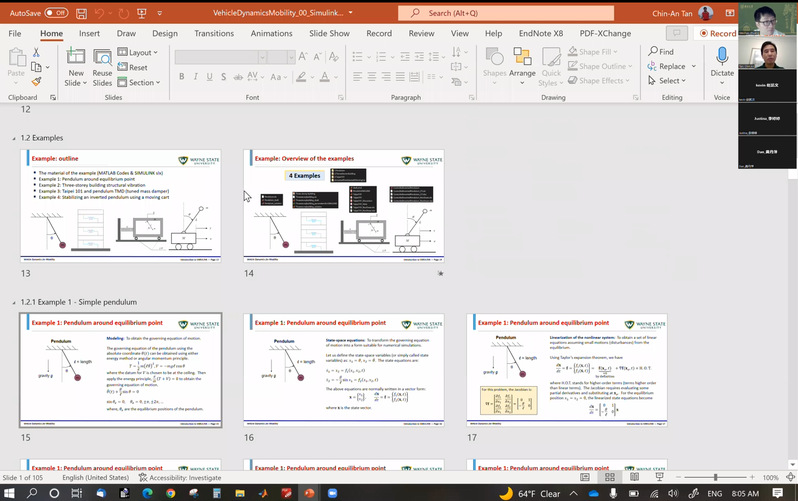
Task: Click the Cut scissors icon
Action: point(37,52)
